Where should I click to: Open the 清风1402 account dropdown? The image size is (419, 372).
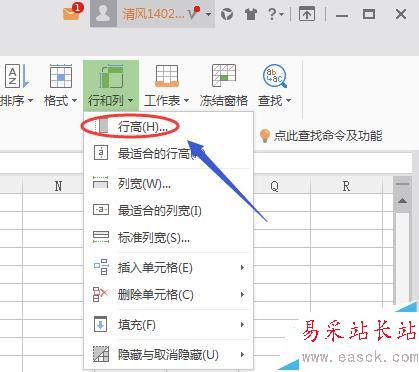pos(209,14)
